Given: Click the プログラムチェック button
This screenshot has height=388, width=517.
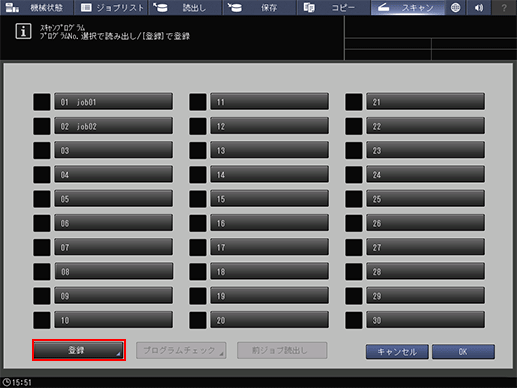Looking at the screenshot, I should click(181, 350).
